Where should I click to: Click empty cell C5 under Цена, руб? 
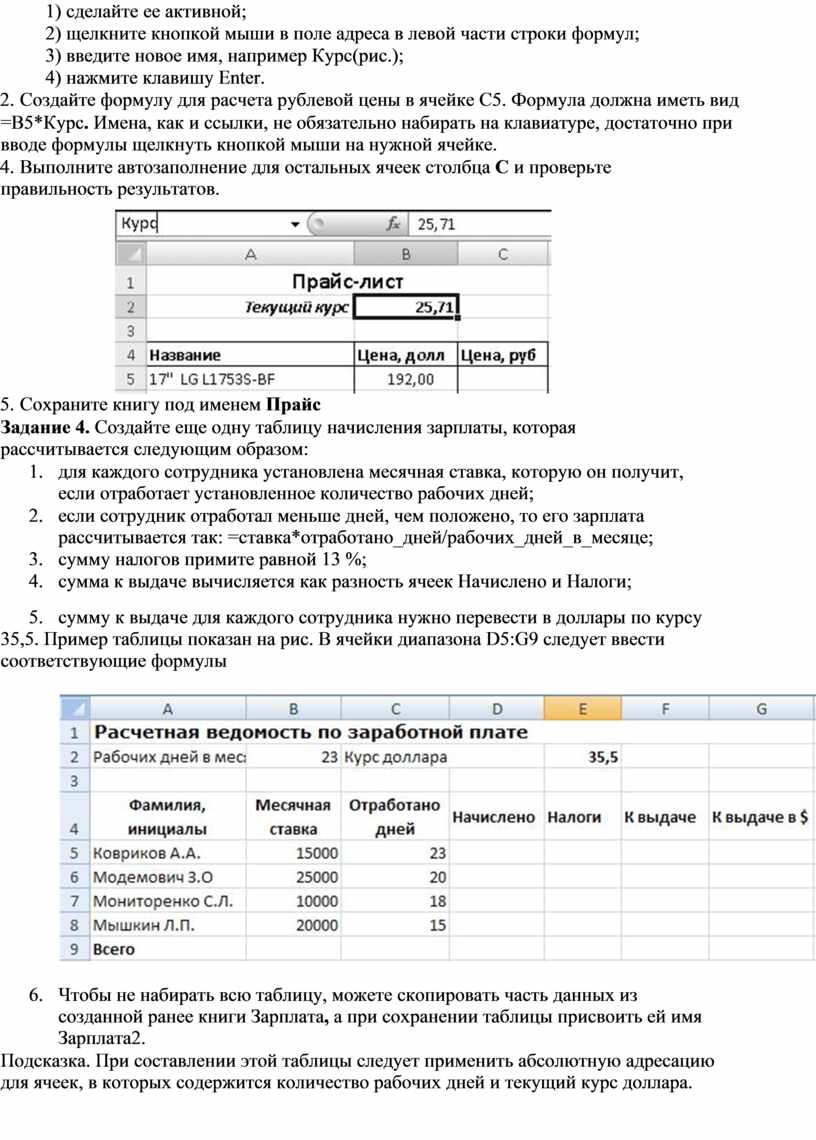coord(503,379)
